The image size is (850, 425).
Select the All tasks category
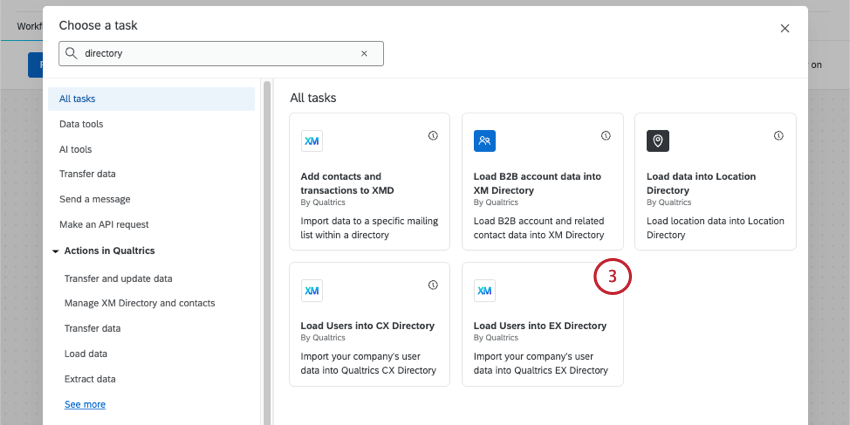tap(78, 99)
